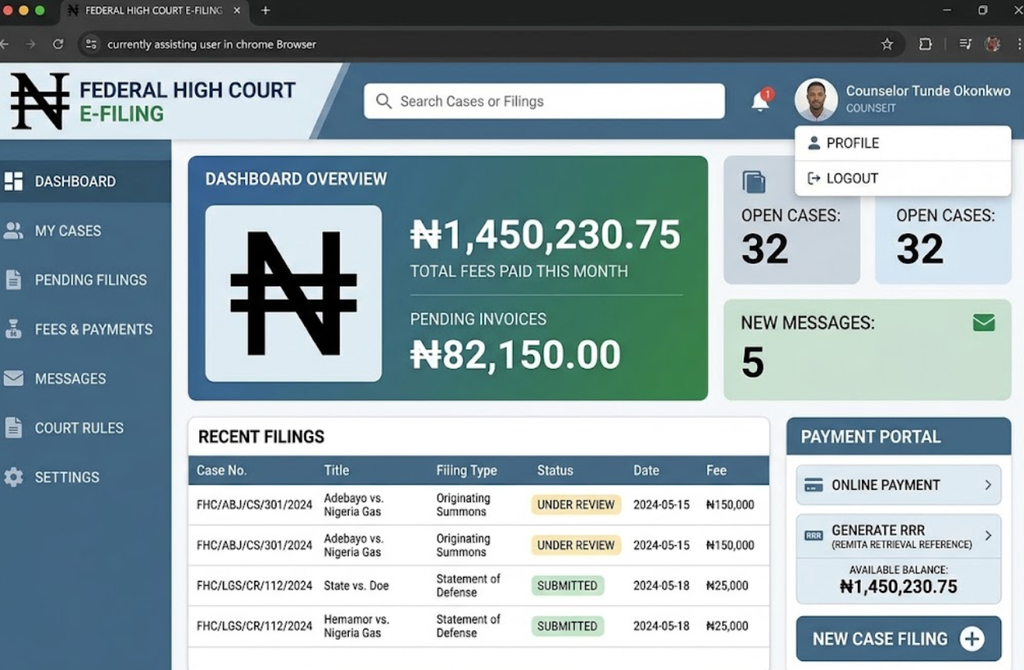
Task: Click the Payment Portal heading
Action: coord(871,437)
